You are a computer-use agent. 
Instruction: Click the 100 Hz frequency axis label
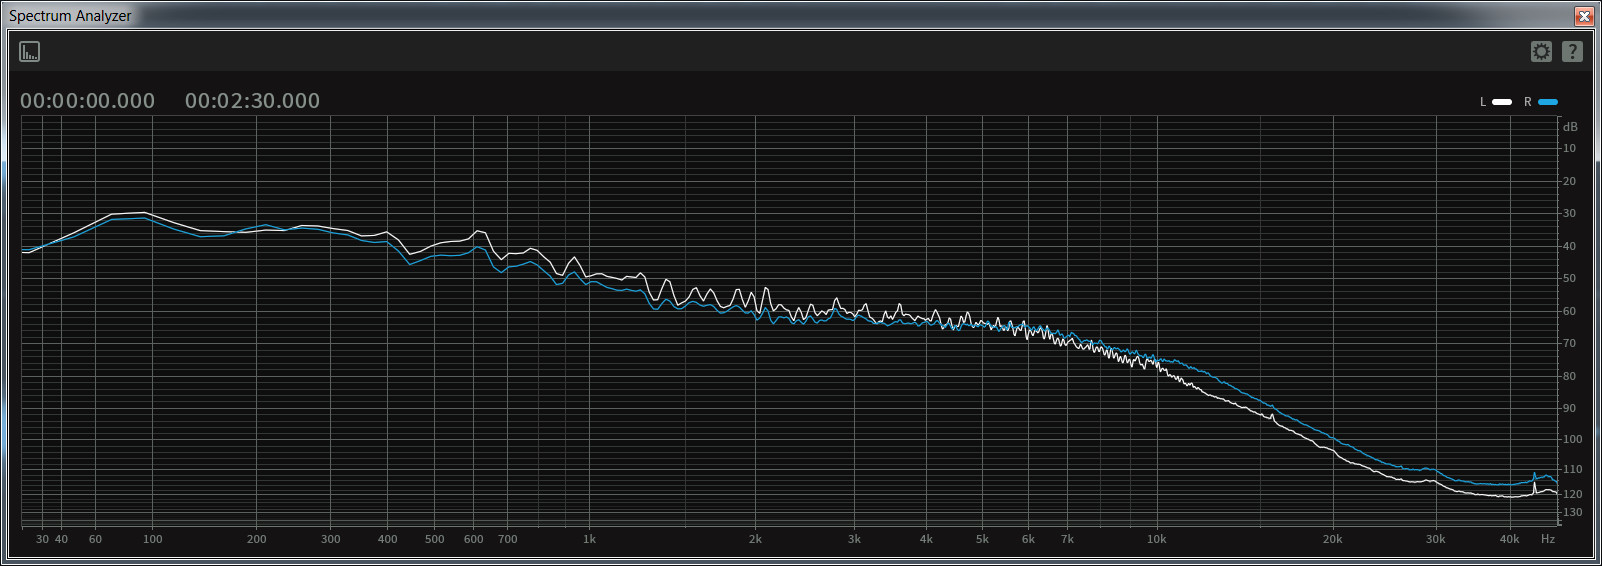point(152,539)
